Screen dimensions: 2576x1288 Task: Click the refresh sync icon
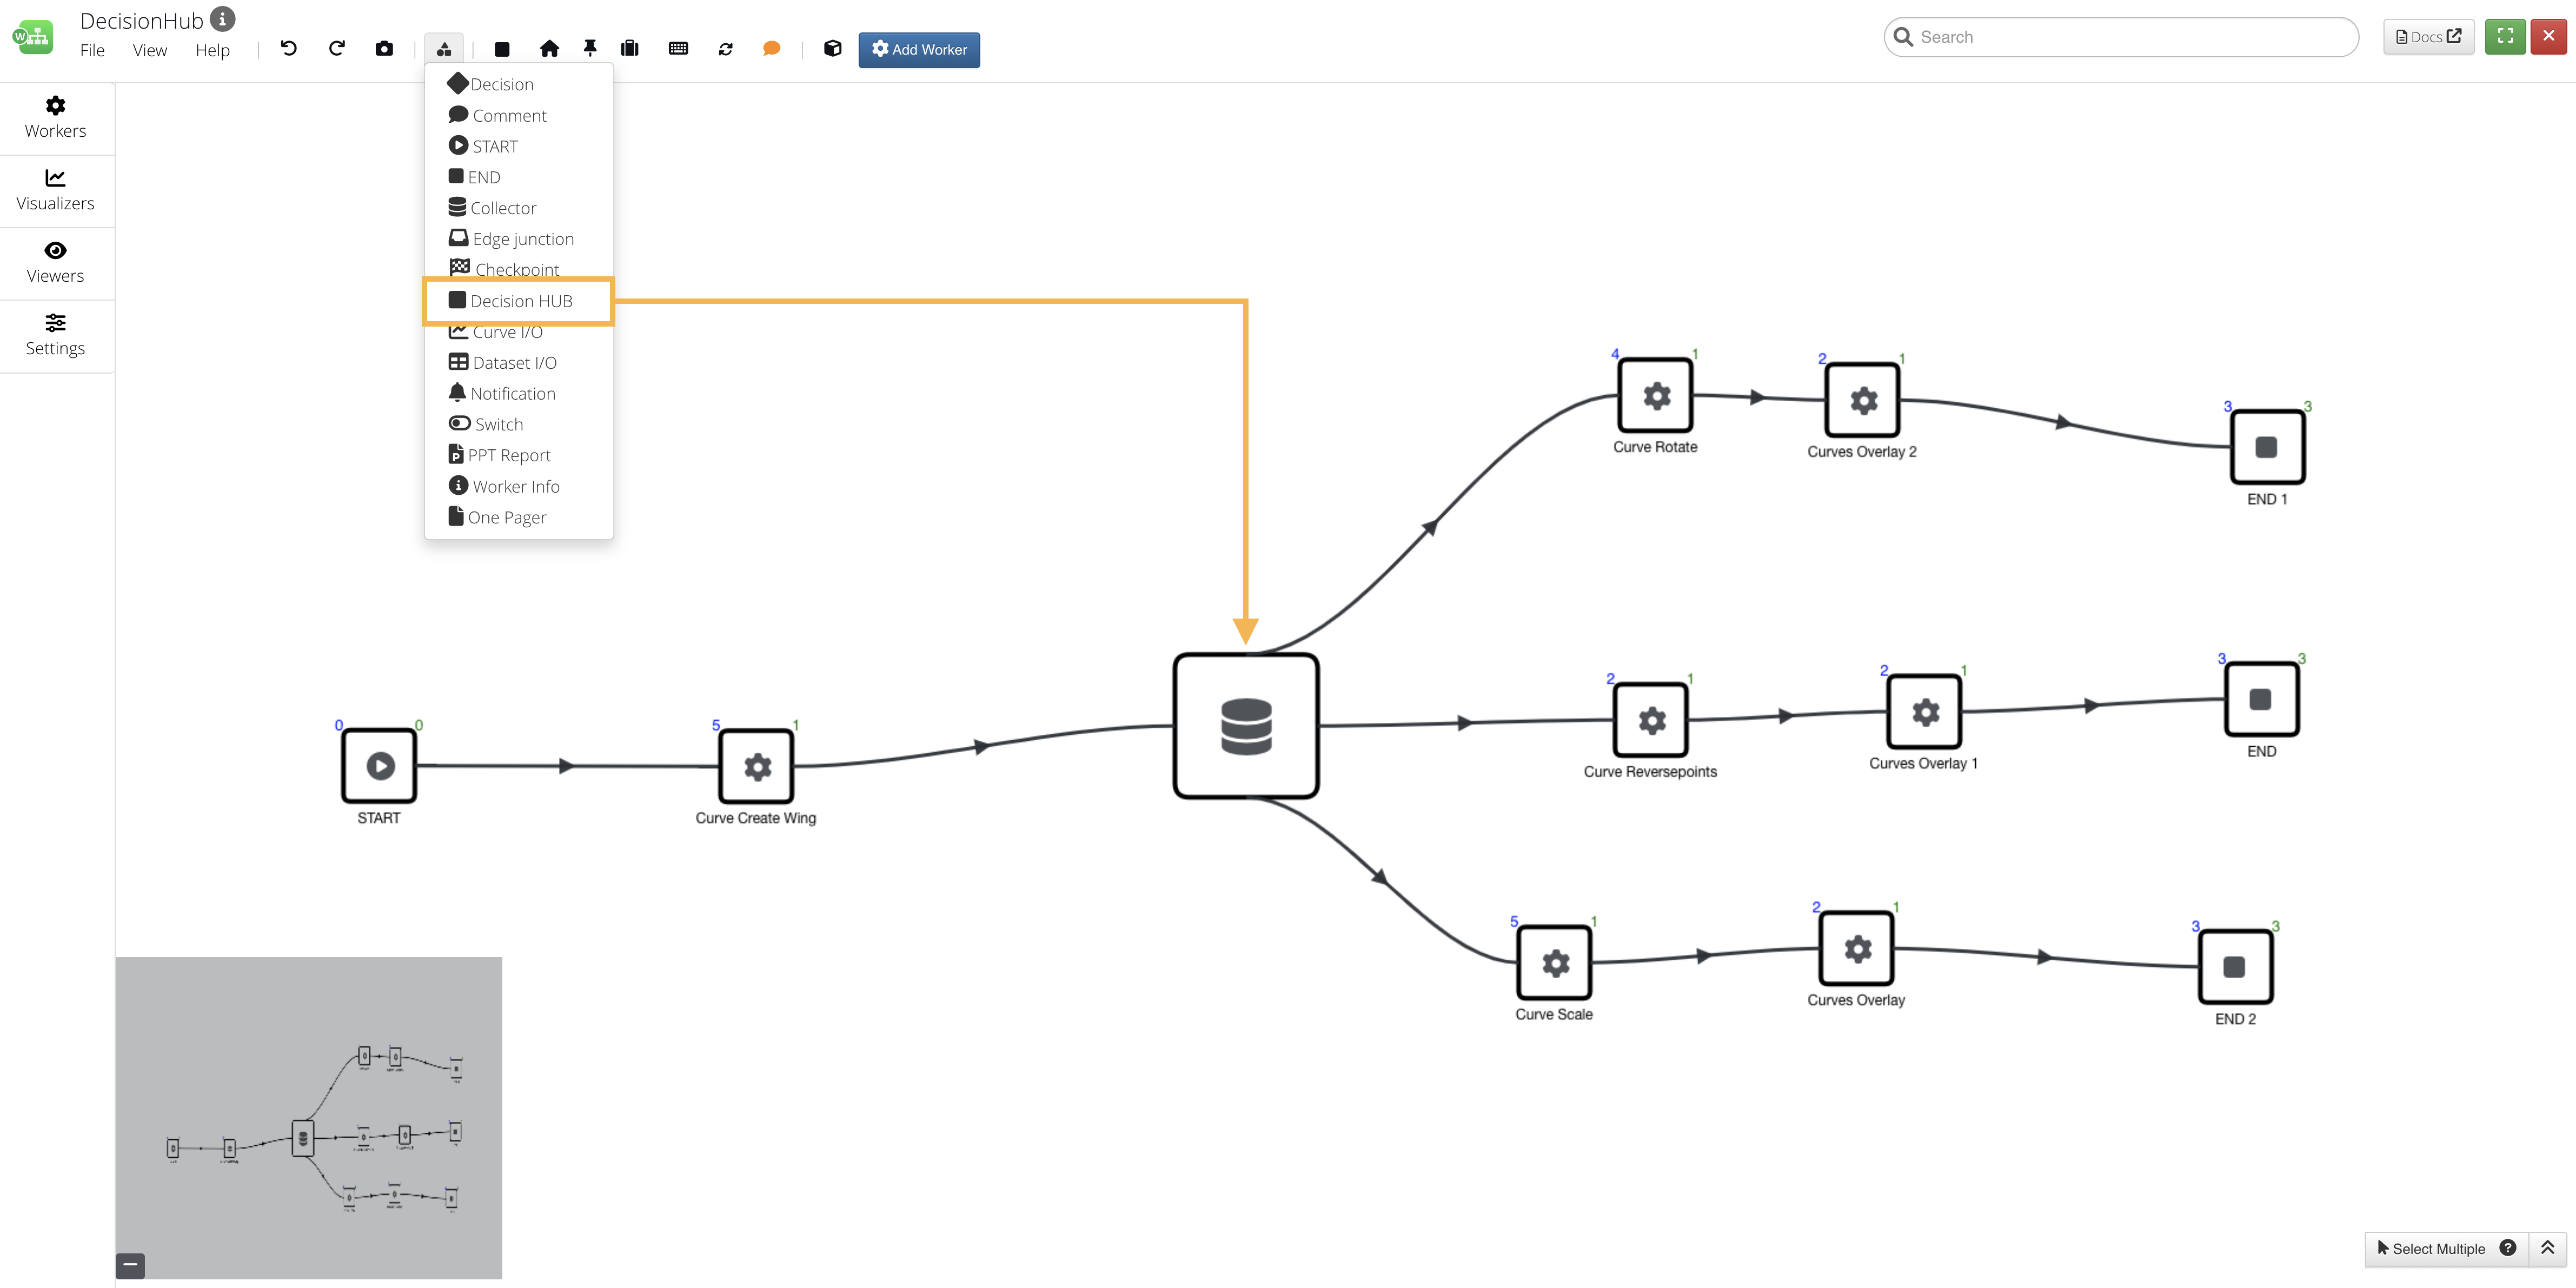[x=726, y=48]
